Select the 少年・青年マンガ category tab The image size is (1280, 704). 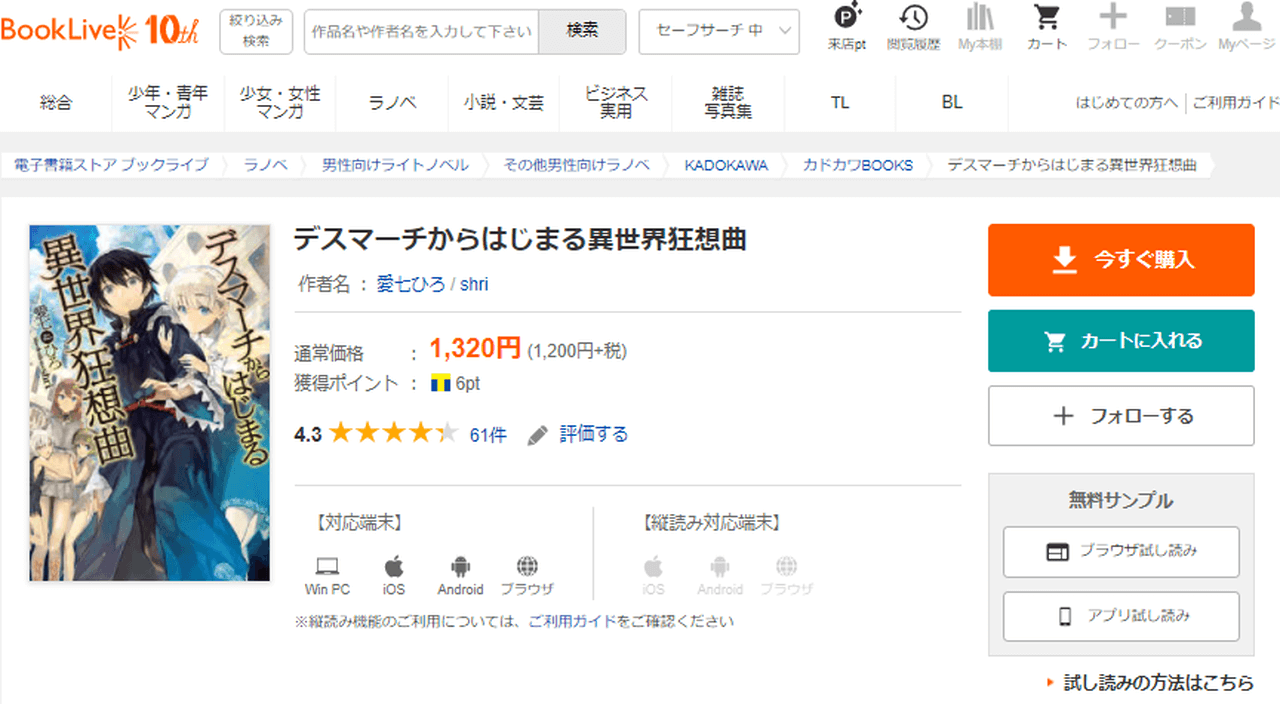tap(168, 102)
